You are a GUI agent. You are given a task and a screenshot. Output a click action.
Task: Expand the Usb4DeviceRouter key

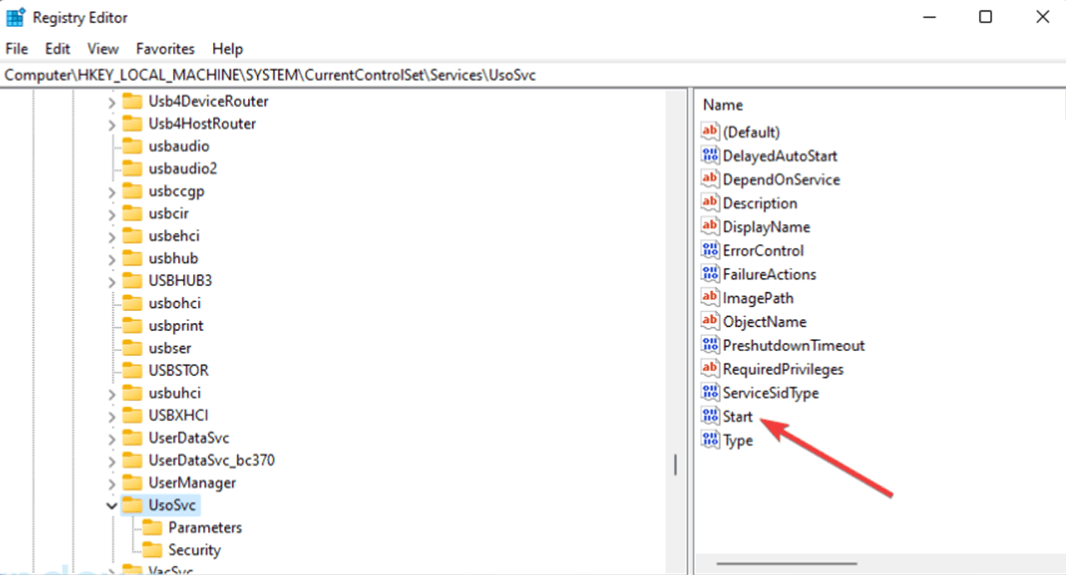[x=111, y=103]
